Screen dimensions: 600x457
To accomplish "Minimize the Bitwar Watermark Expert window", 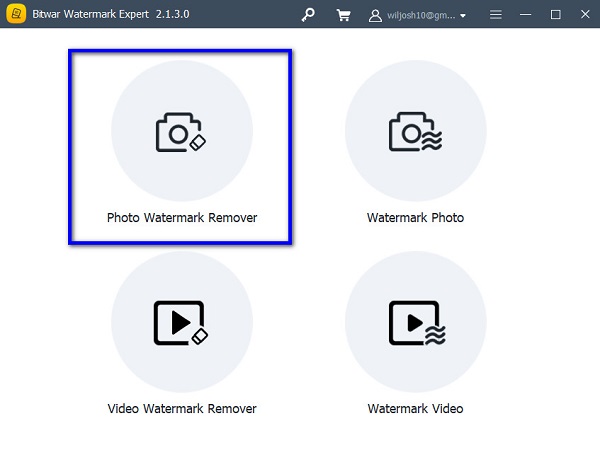I will [x=525, y=15].
